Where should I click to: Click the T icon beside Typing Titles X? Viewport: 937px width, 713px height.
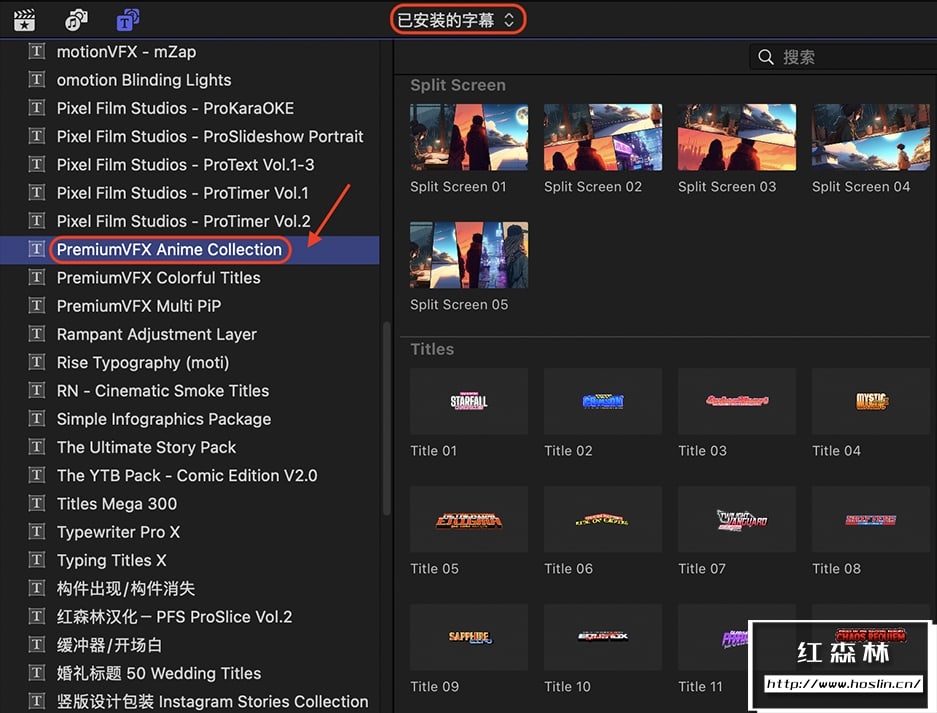36,559
